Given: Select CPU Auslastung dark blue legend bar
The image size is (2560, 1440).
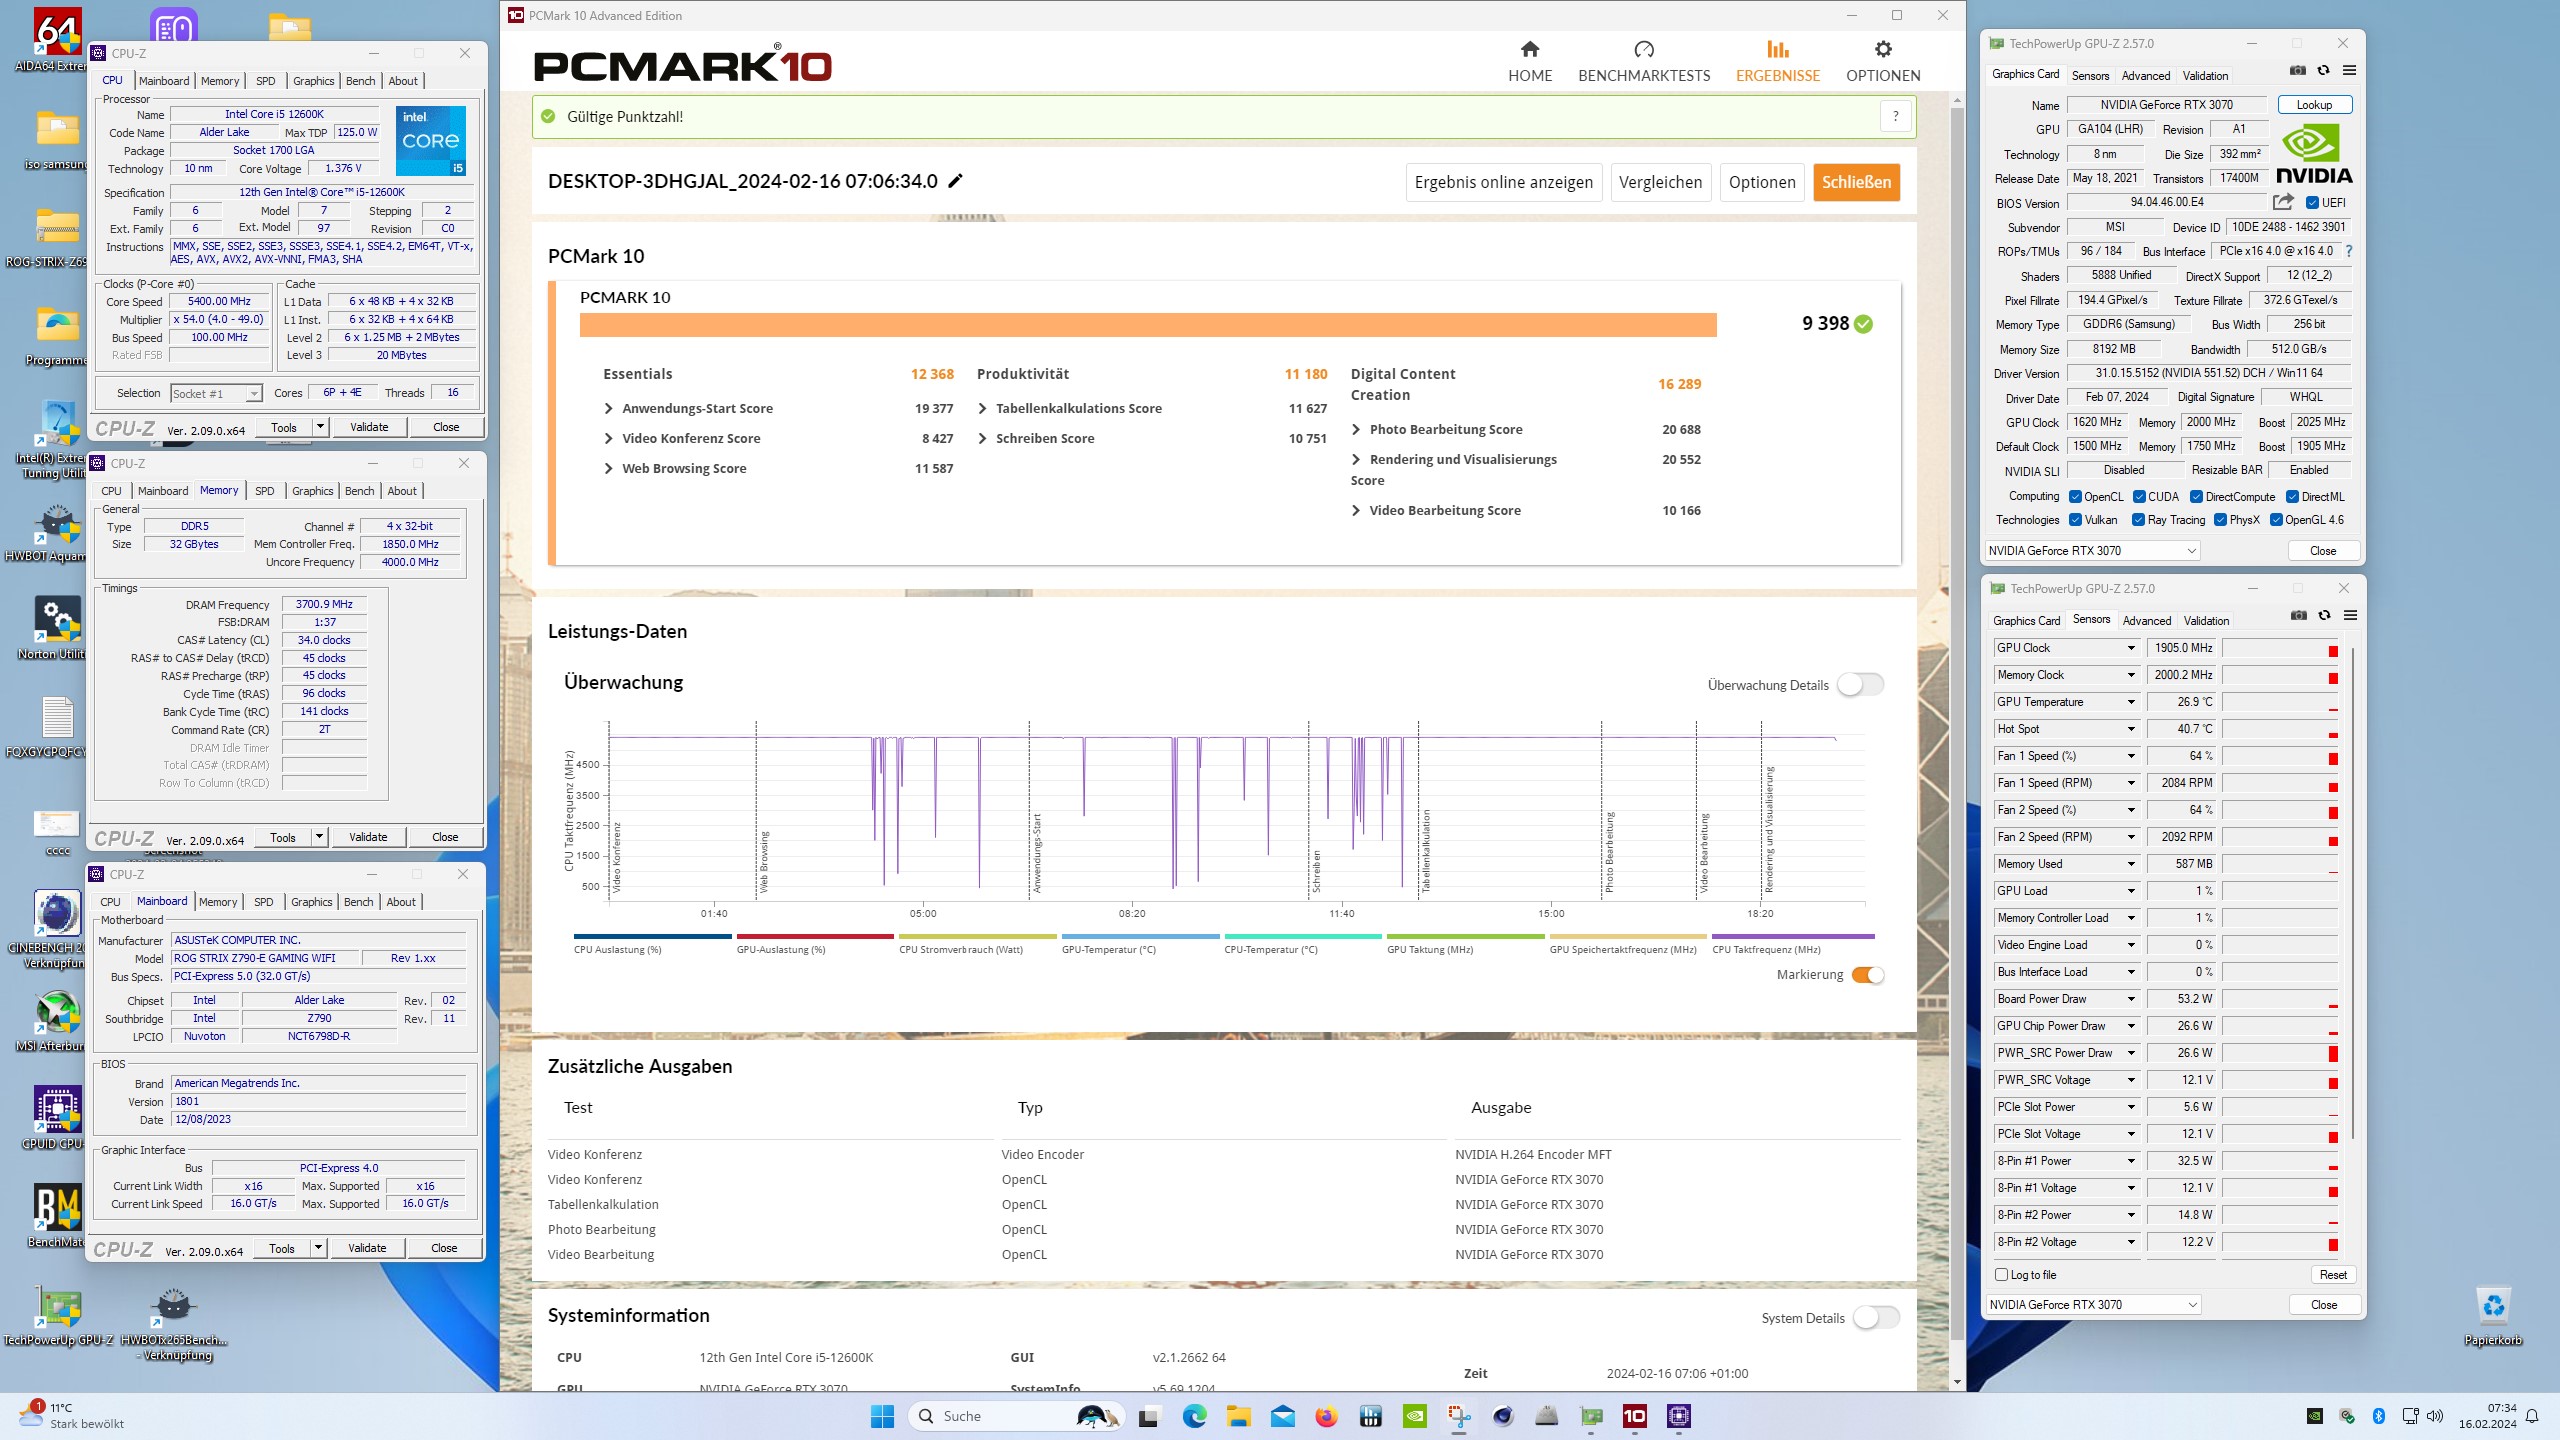Looking at the screenshot, I should 652,937.
